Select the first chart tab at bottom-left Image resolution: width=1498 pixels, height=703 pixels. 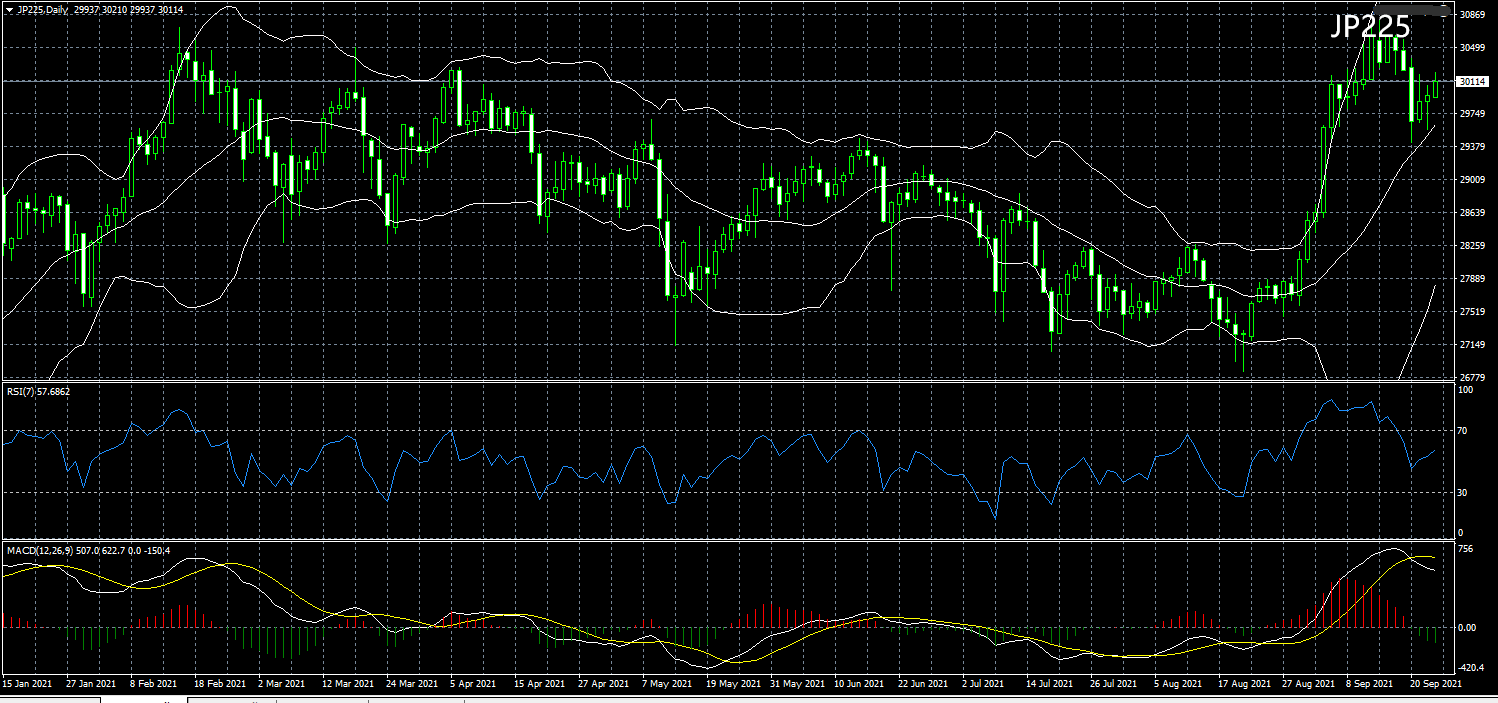pos(50,700)
